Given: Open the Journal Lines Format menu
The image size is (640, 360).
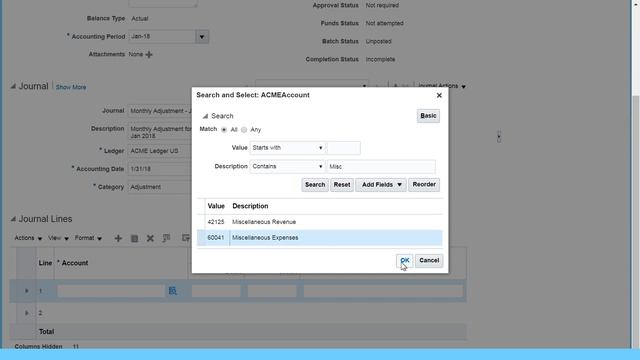Looking at the screenshot, I should click(88, 238).
